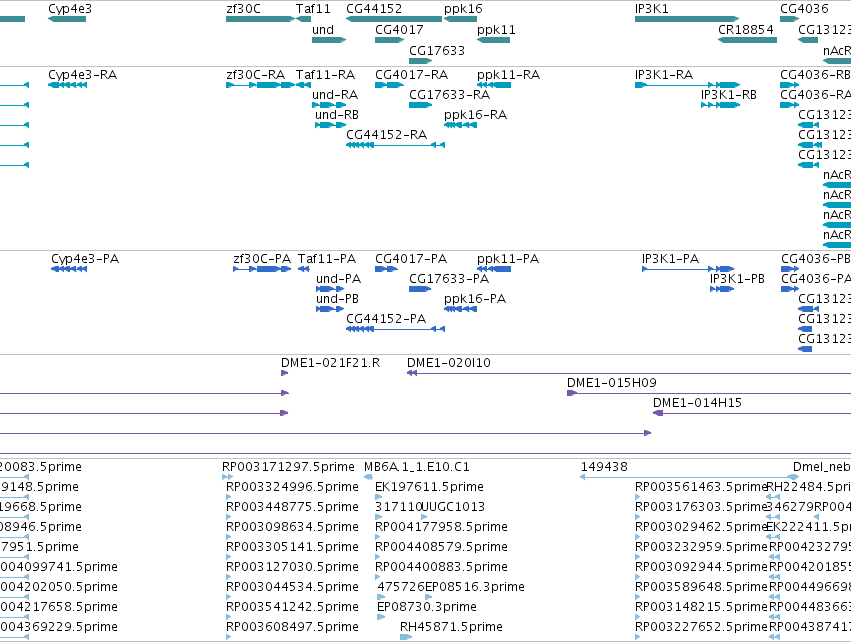Select the RP004408579.5prime EST
Viewport: 851px width, 642px height.
(x=378, y=557)
